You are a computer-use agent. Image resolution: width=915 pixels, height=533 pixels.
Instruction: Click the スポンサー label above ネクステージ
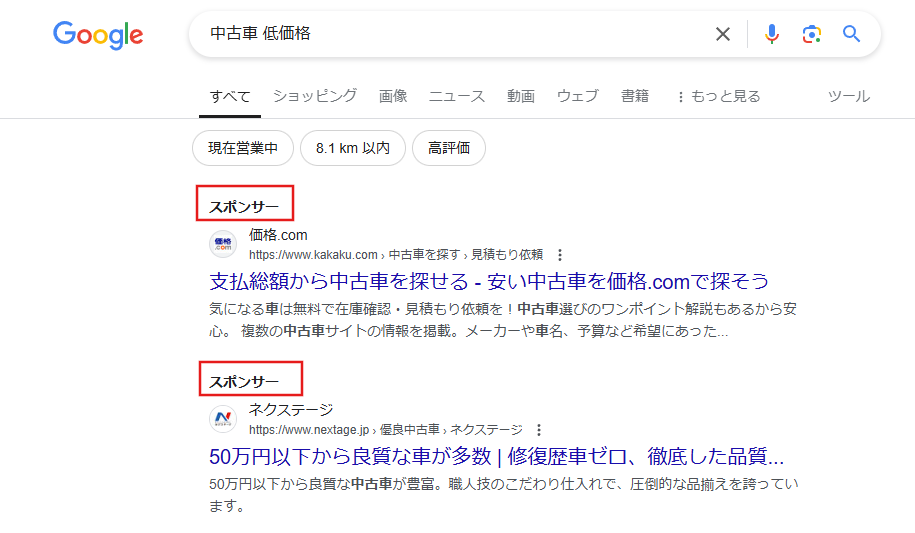point(244,382)
